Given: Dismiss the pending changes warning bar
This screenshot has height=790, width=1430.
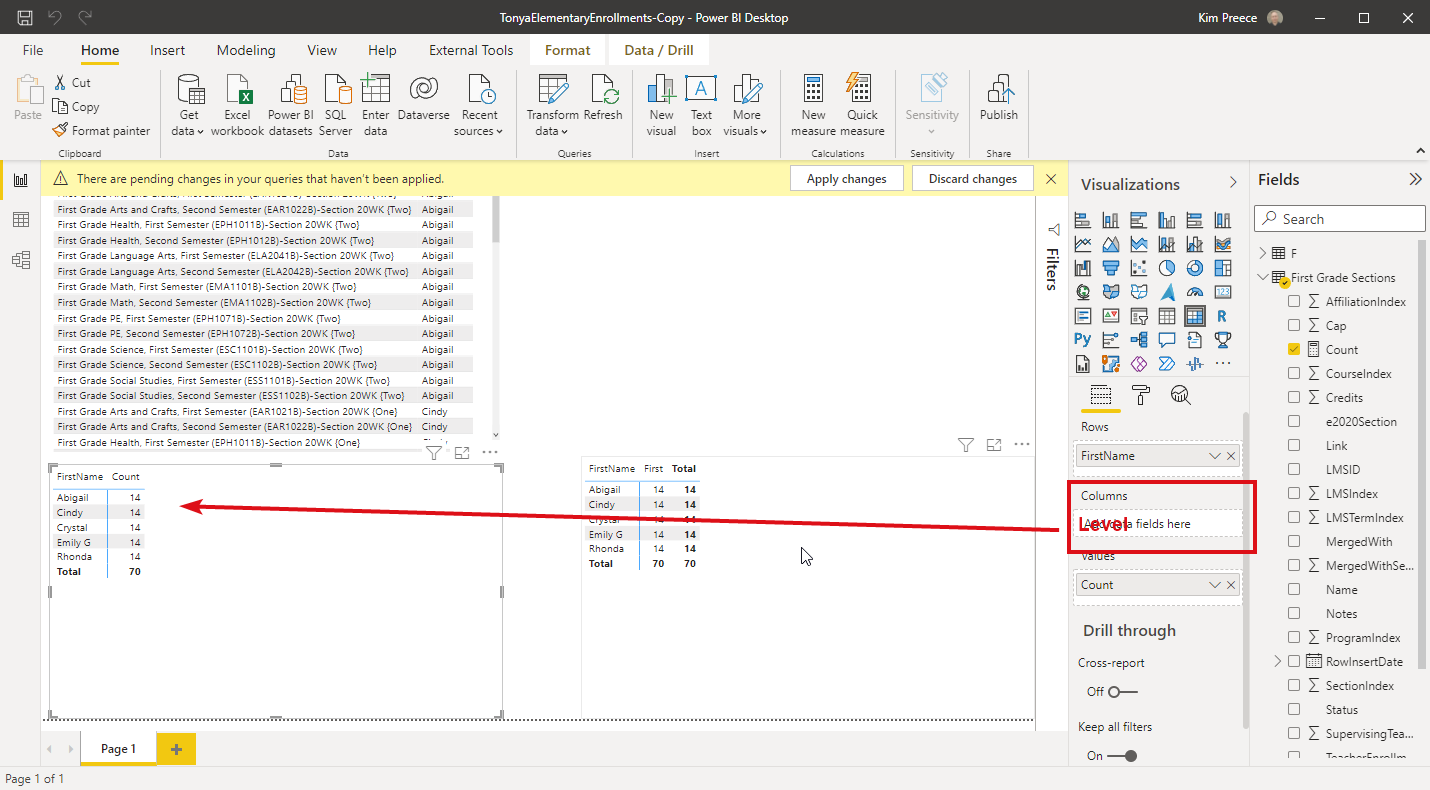Looking at the screenshot, I should 1051,179.
